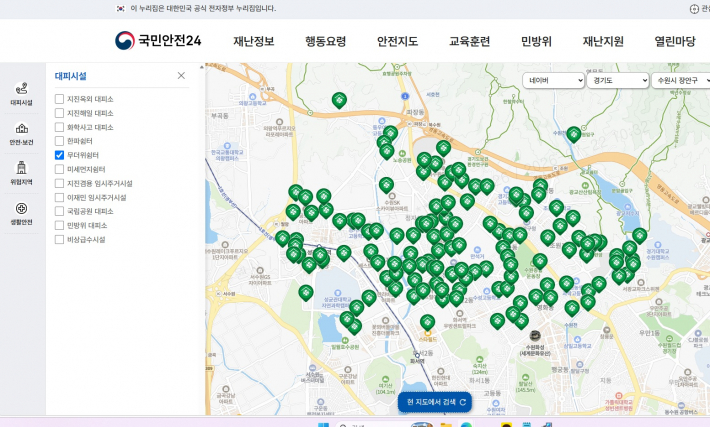Image resolution: width=710 pixels, height=427 pixels.
Task: Uncheck the 무더위쉼터 checkbox
Action: coord(59,155)
